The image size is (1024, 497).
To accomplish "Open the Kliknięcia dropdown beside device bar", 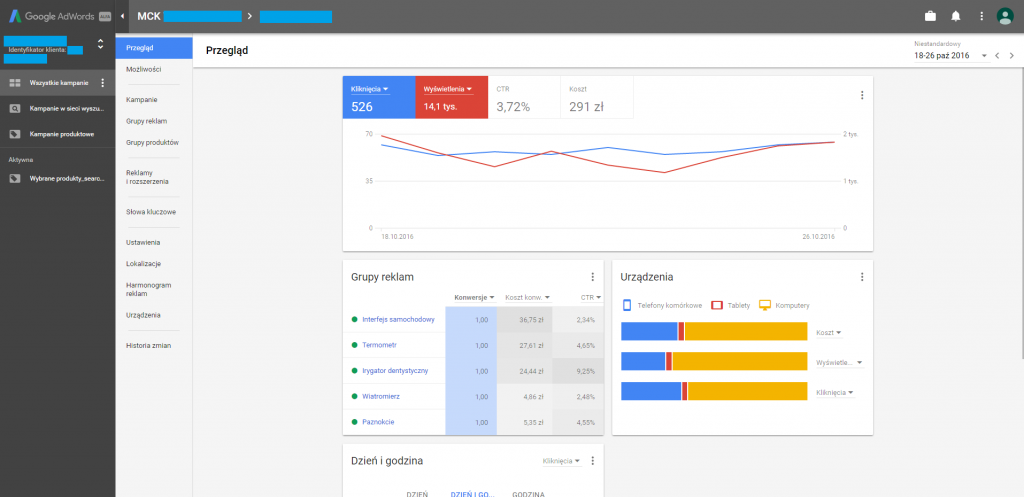I will pos(835,393).
